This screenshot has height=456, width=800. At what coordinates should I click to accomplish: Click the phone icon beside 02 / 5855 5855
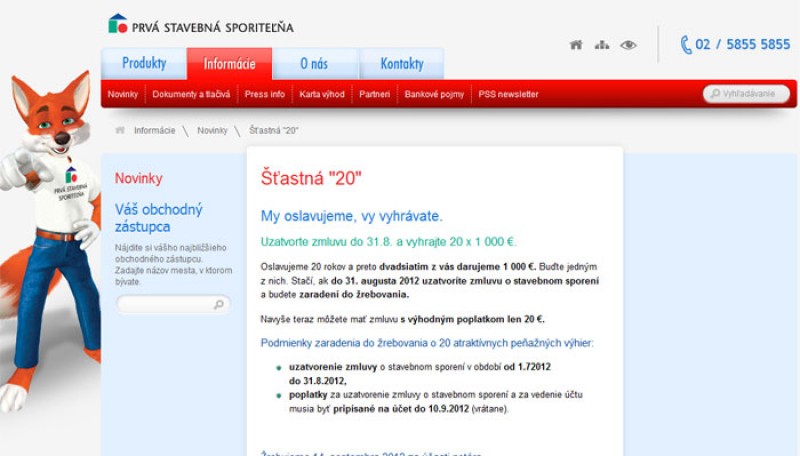click(686, 45)
